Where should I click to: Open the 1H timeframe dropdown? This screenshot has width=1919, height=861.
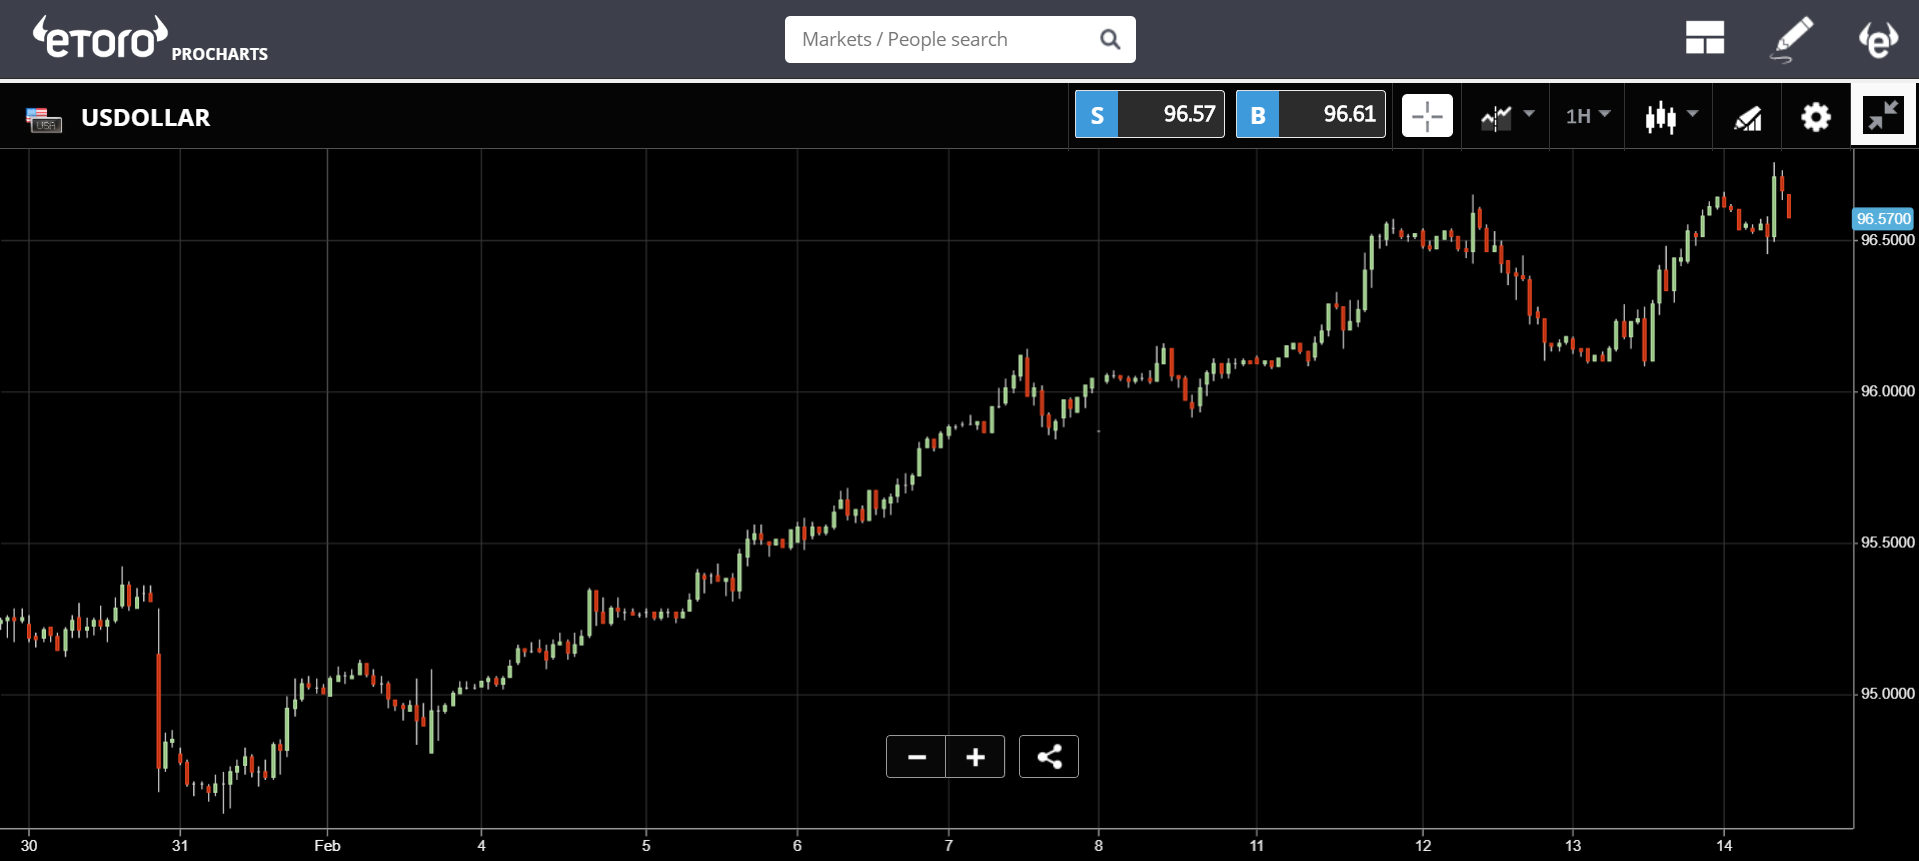pyautogui.click(x=1588, y=116)
